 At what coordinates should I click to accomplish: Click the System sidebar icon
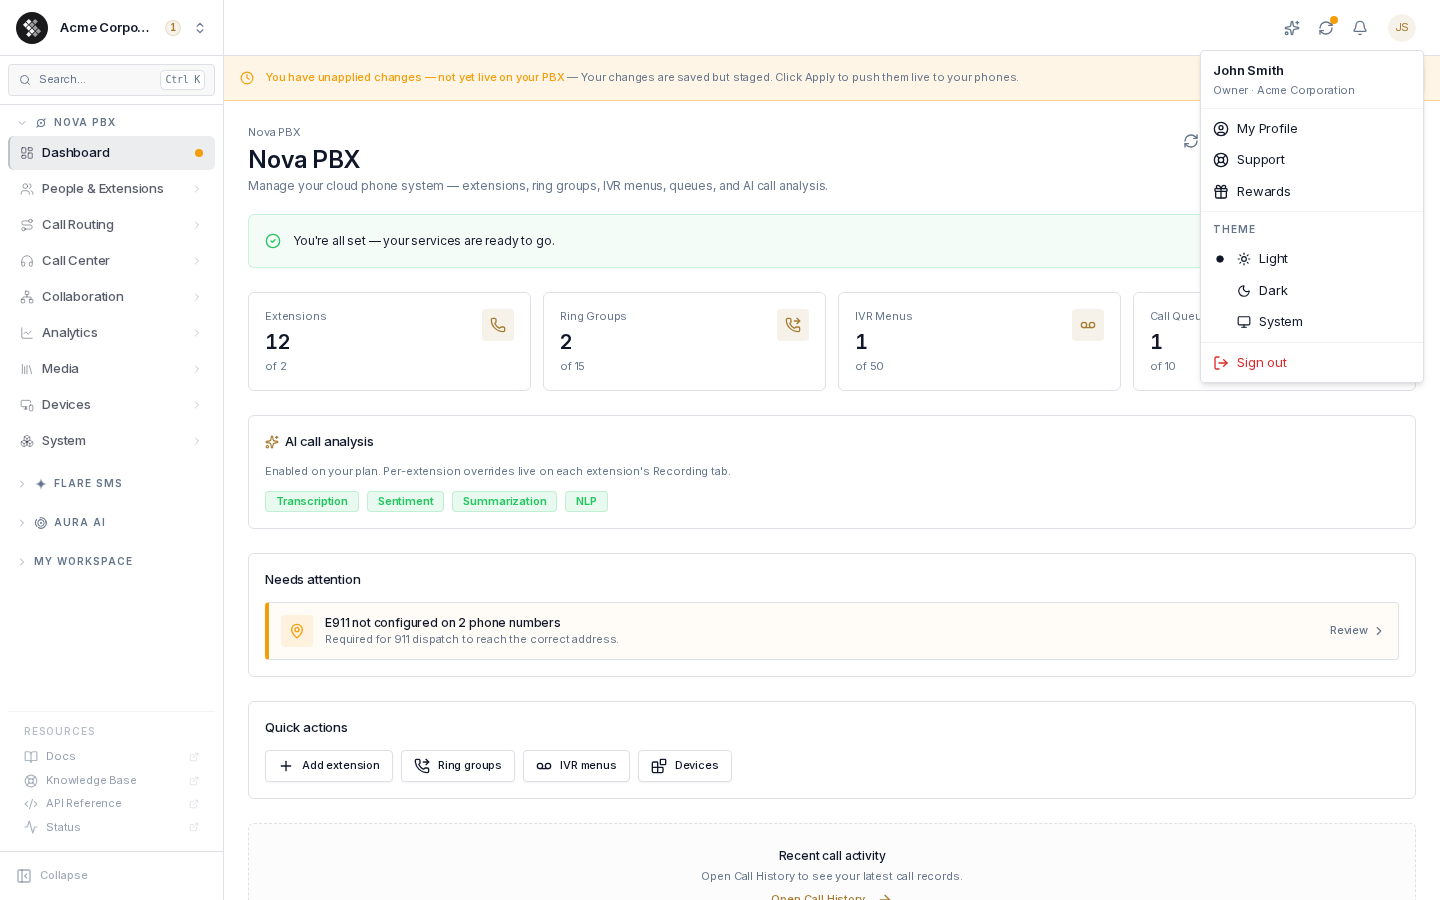[27, 441]
